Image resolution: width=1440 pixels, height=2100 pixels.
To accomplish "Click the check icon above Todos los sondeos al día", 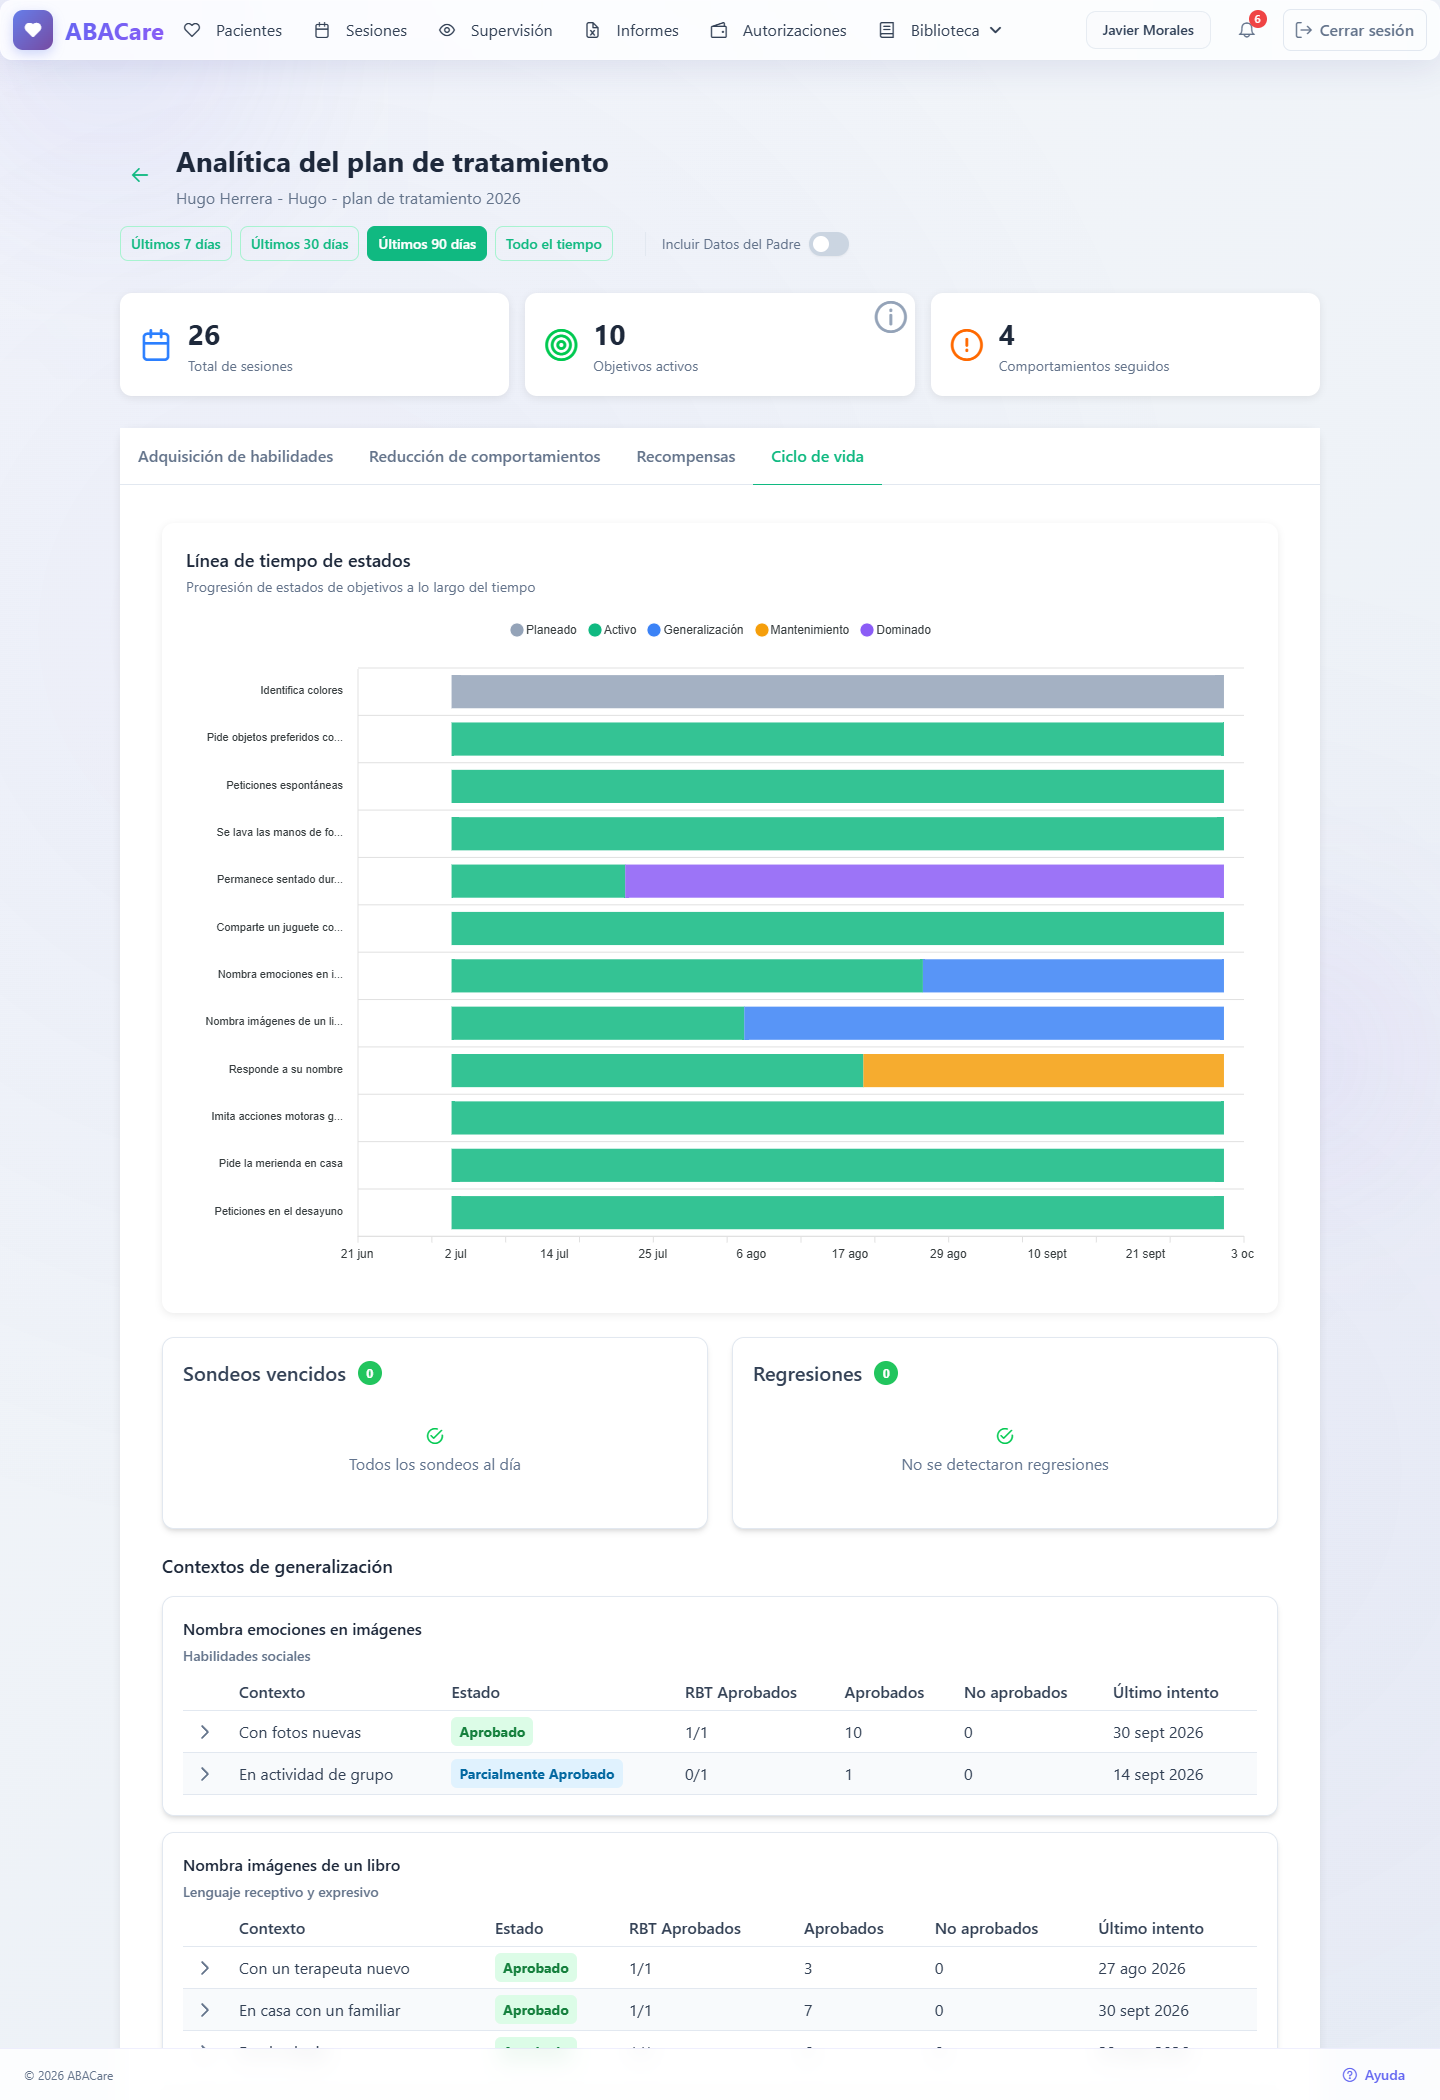I will tap(435, 1436).
